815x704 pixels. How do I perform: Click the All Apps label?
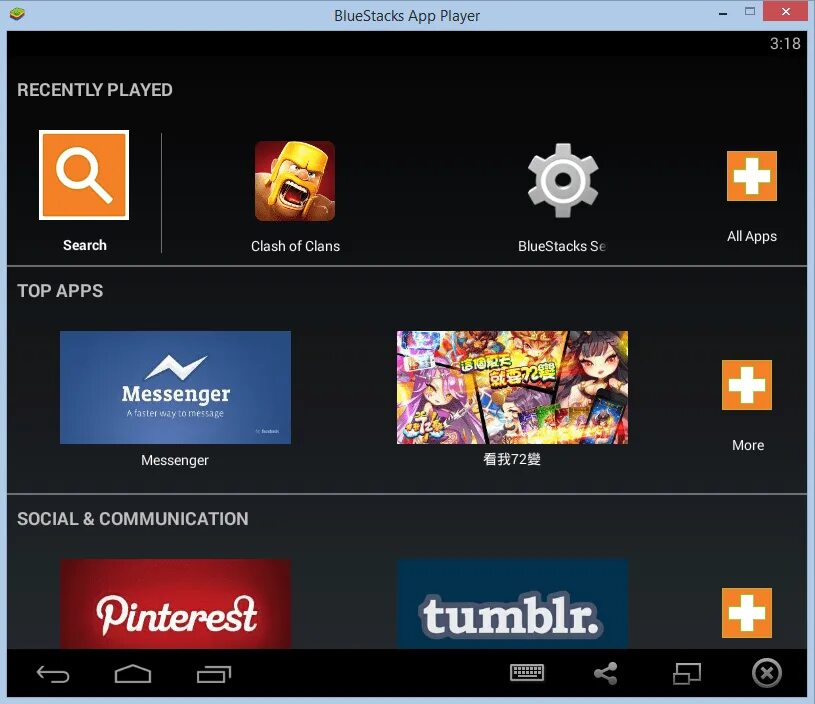pyautogui.click(x=752, y=237)
